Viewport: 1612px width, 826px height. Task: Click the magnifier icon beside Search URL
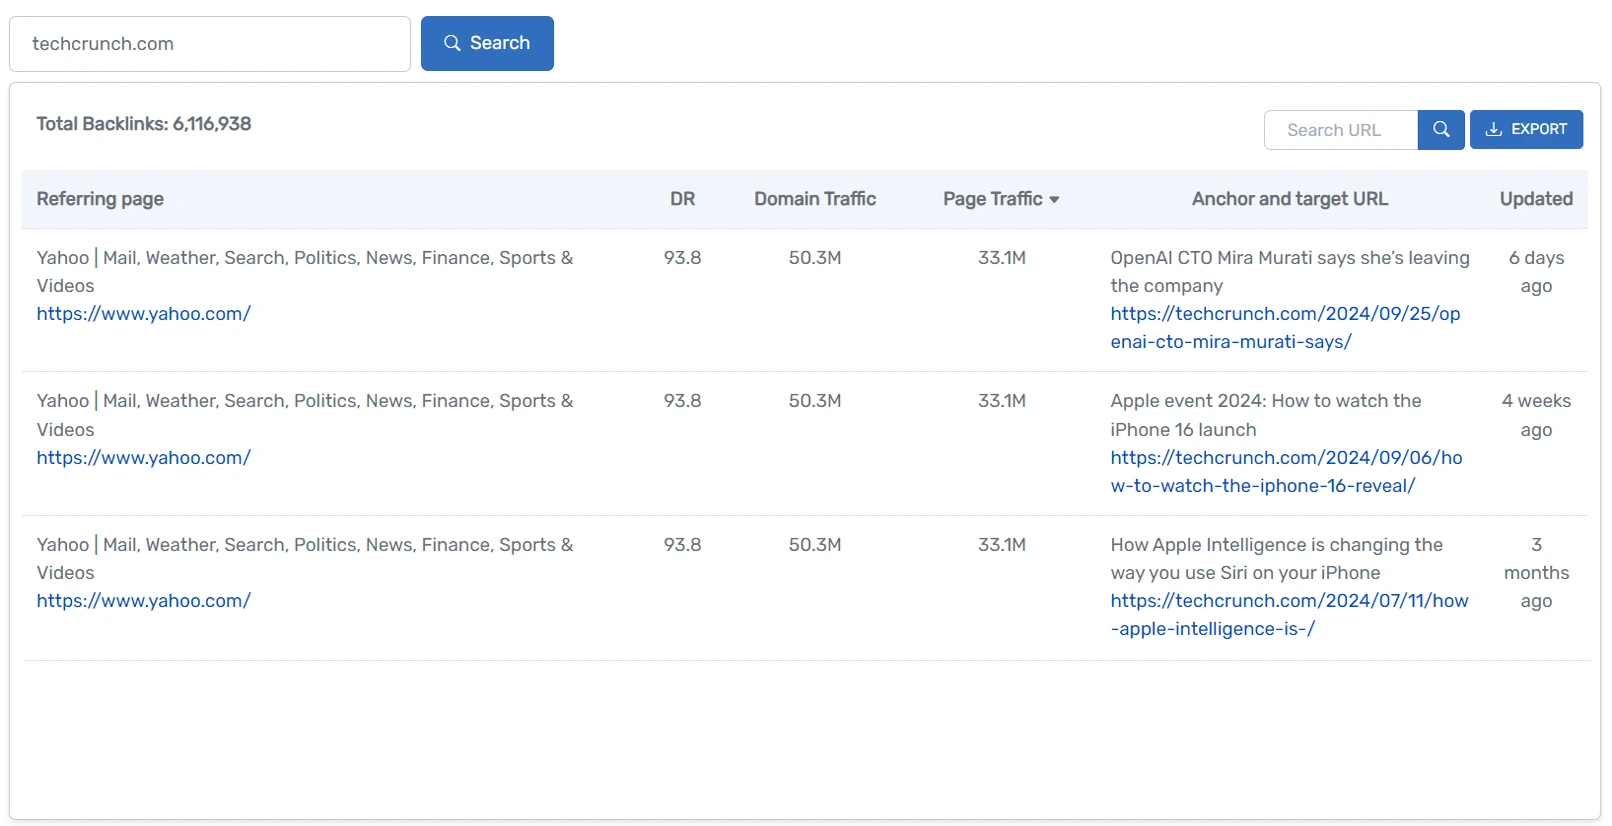coord(1441,130)
